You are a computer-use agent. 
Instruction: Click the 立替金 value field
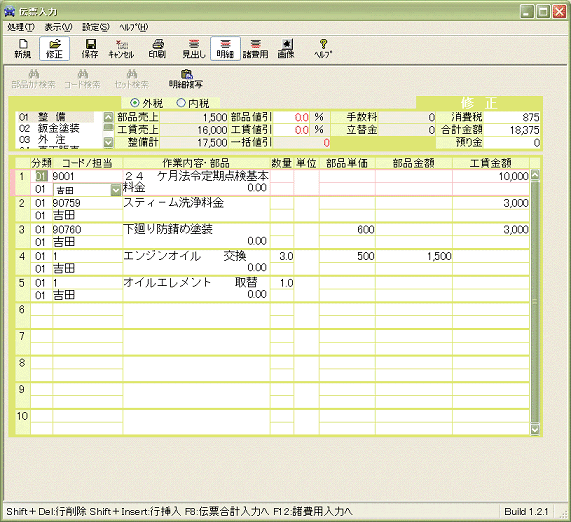coord(407,130)
